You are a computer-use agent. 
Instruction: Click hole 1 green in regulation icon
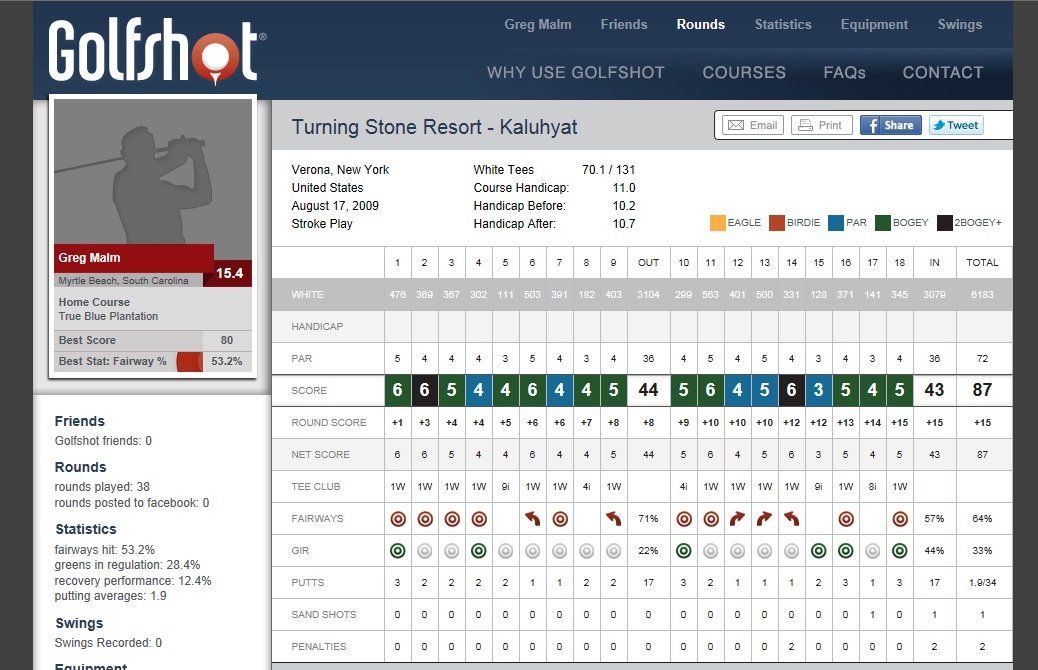[397, 550]
